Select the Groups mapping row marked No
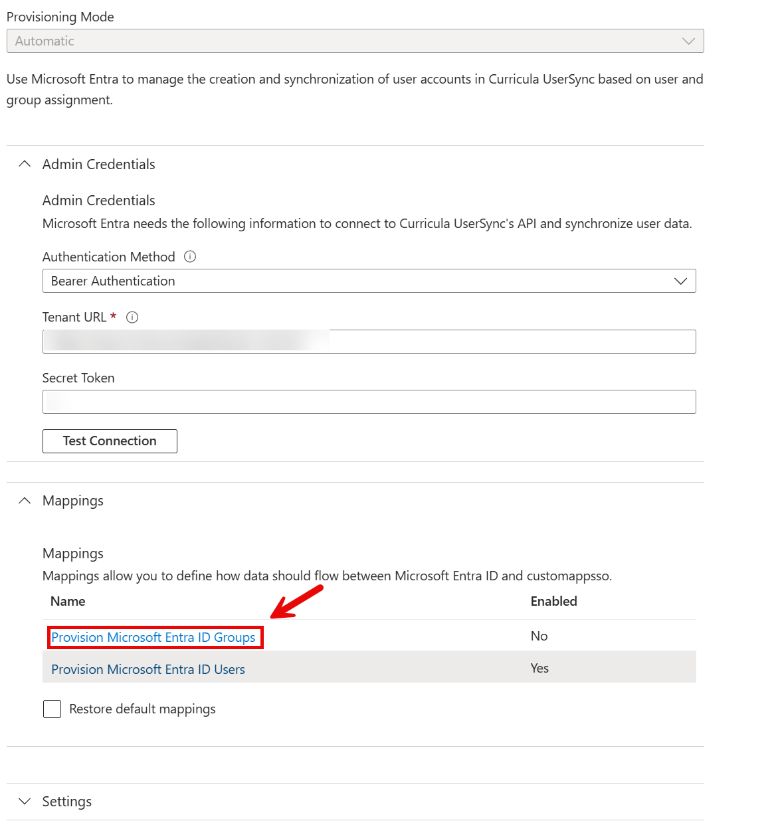 coord(539,636)
